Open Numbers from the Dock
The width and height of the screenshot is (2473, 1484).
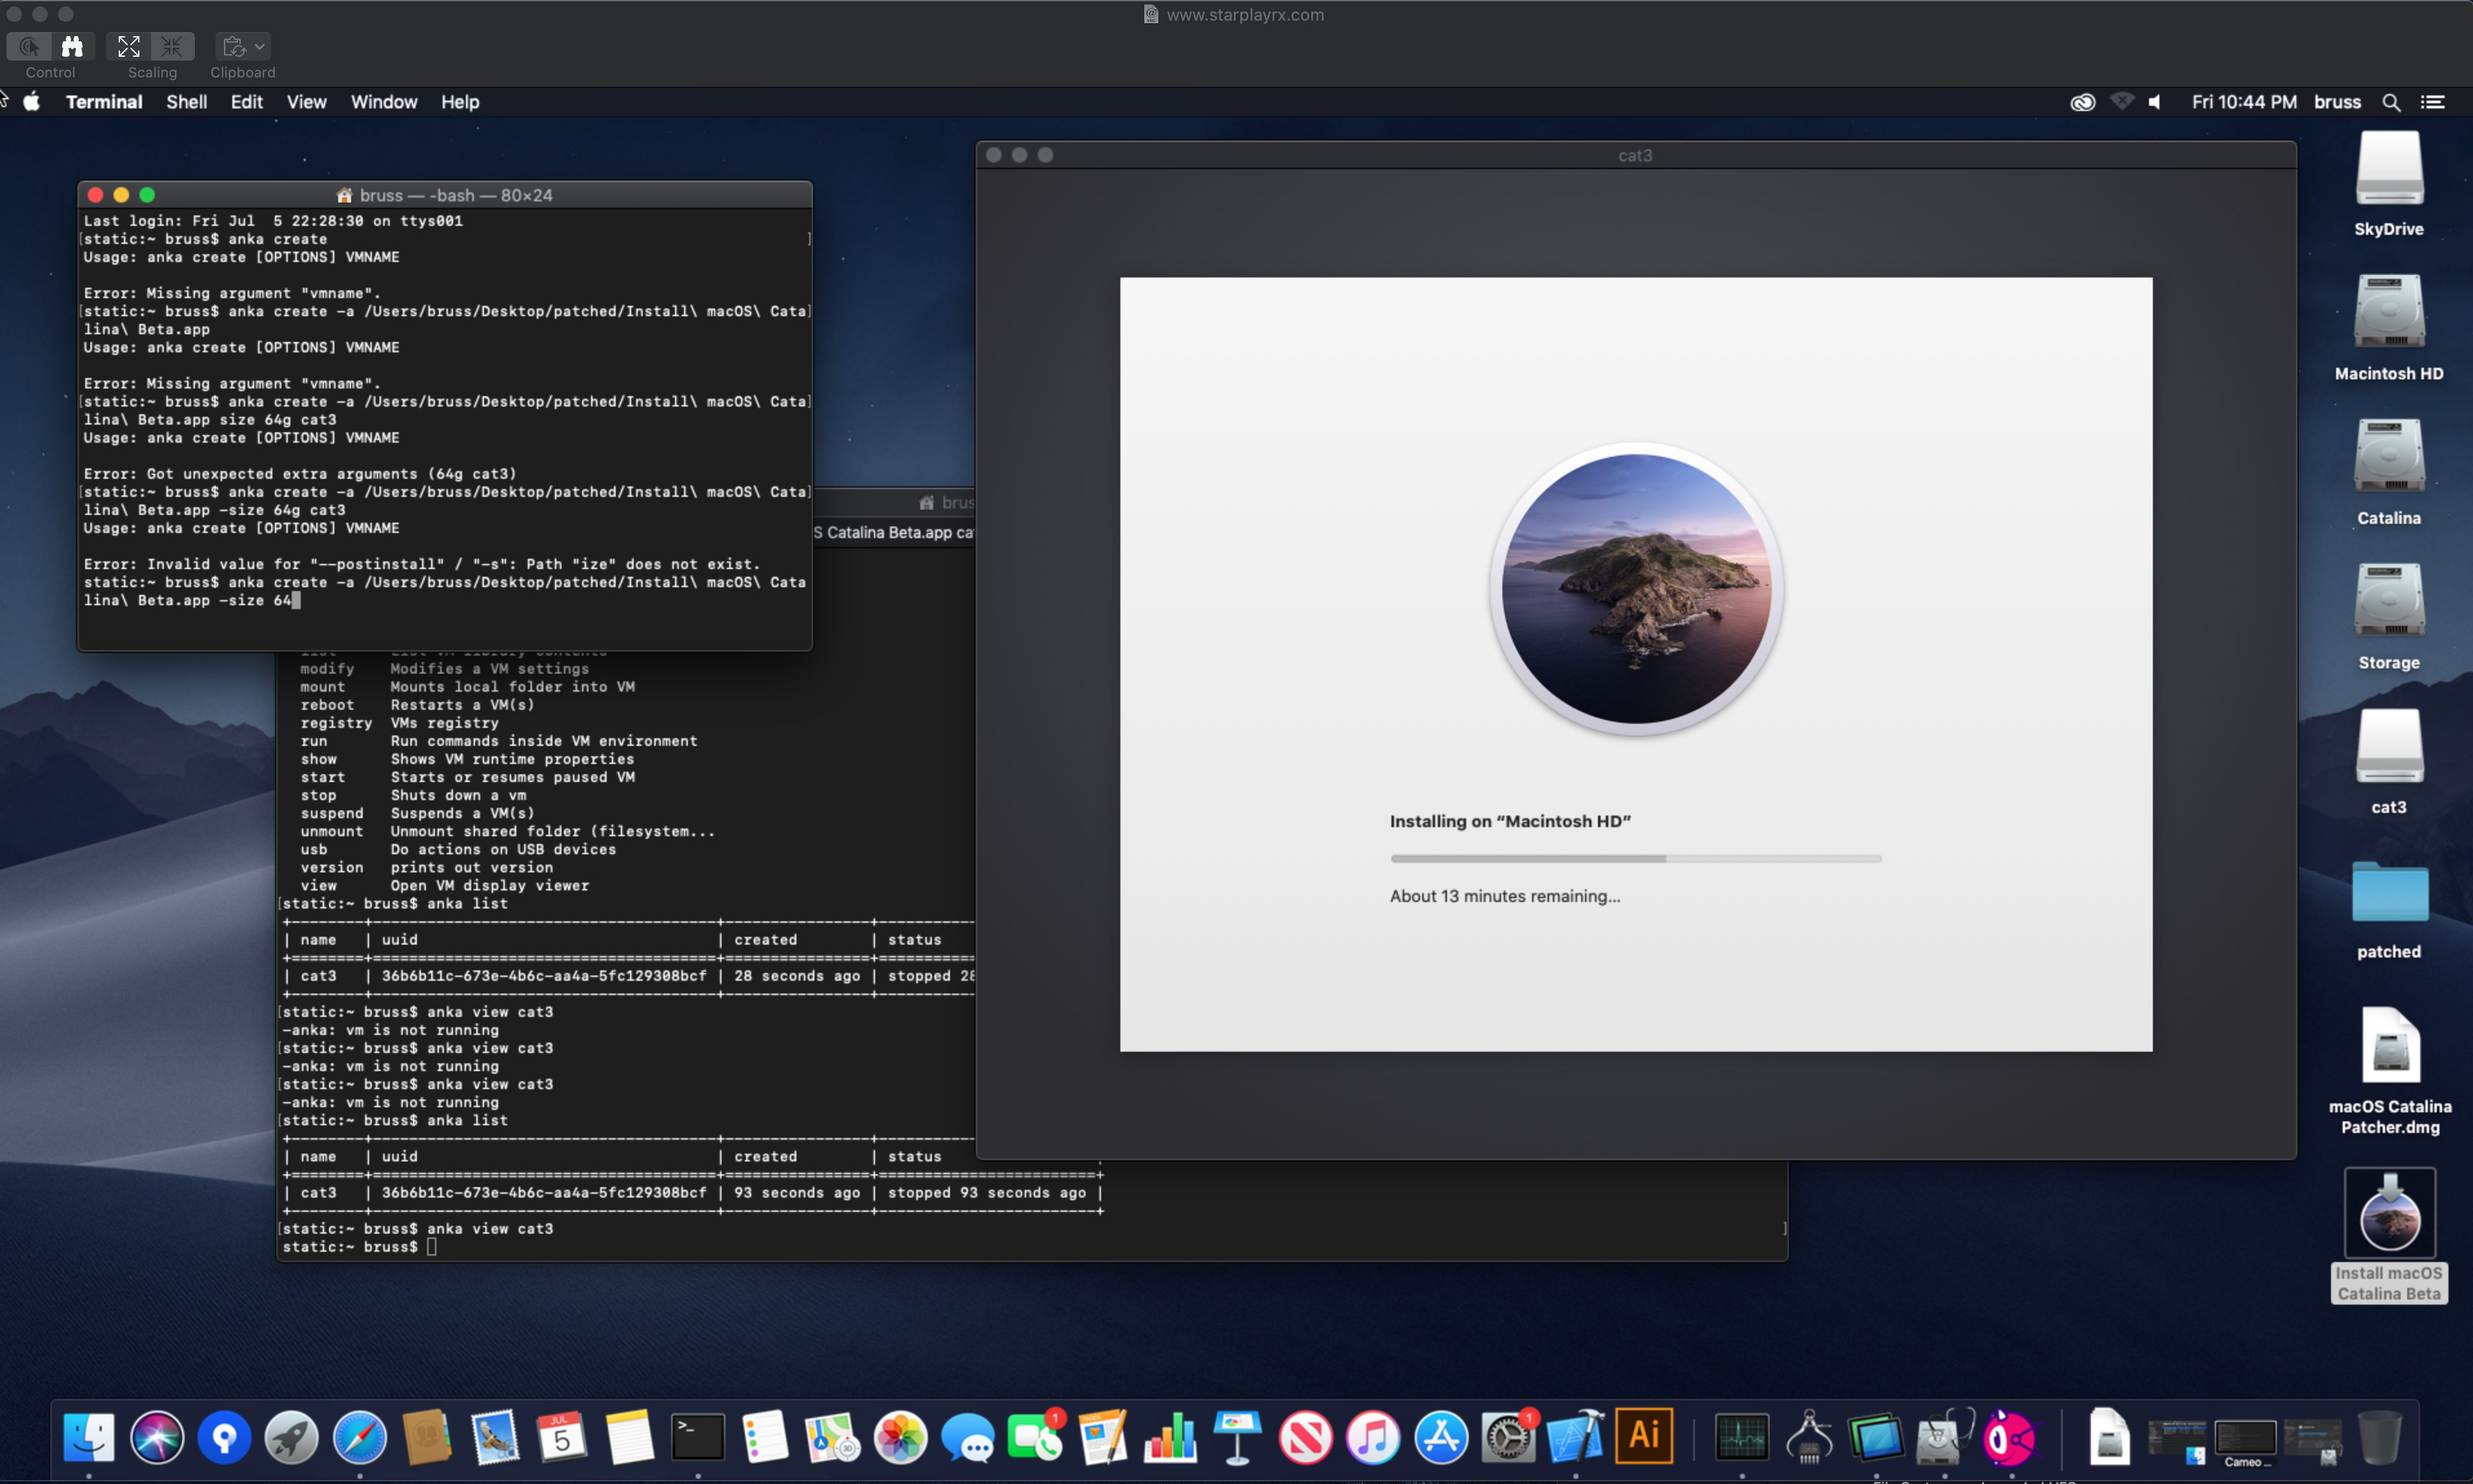click(x=1171, y=1438)
